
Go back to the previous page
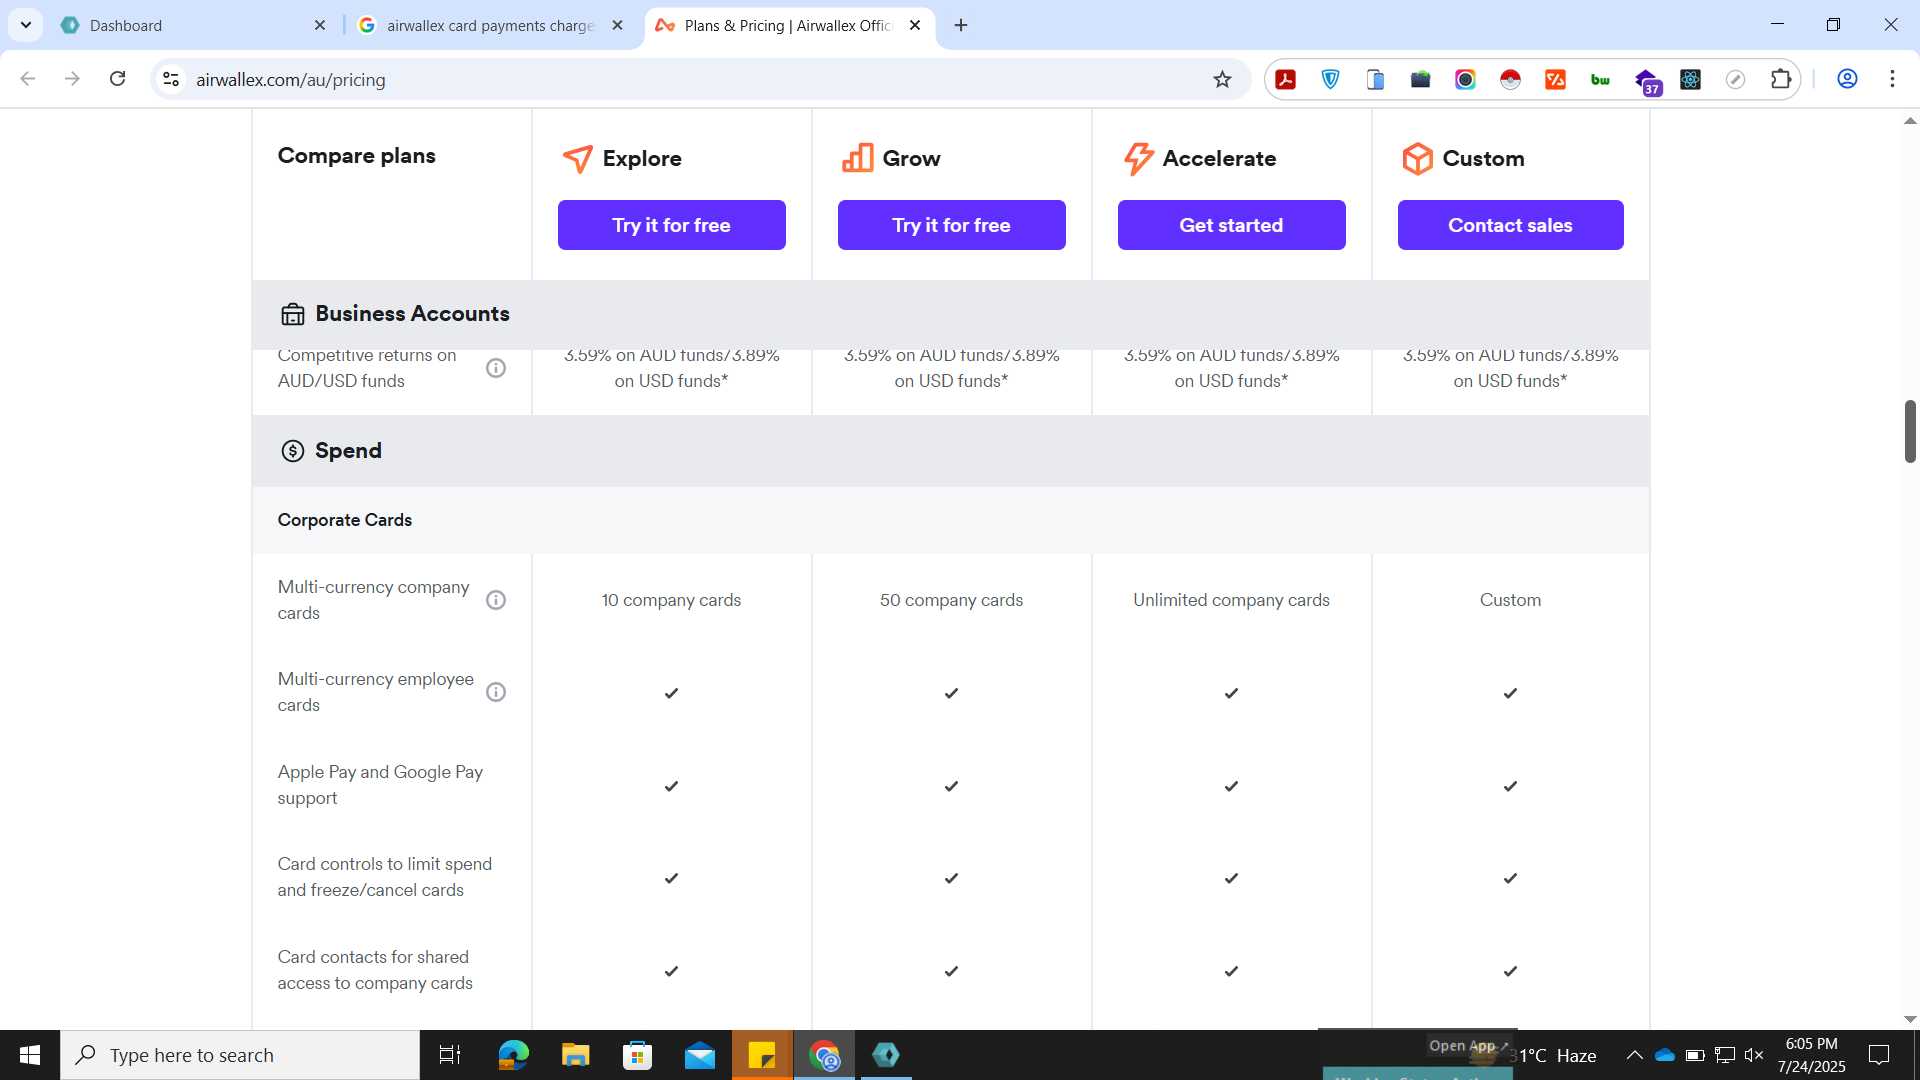click(x=28, y=79)
